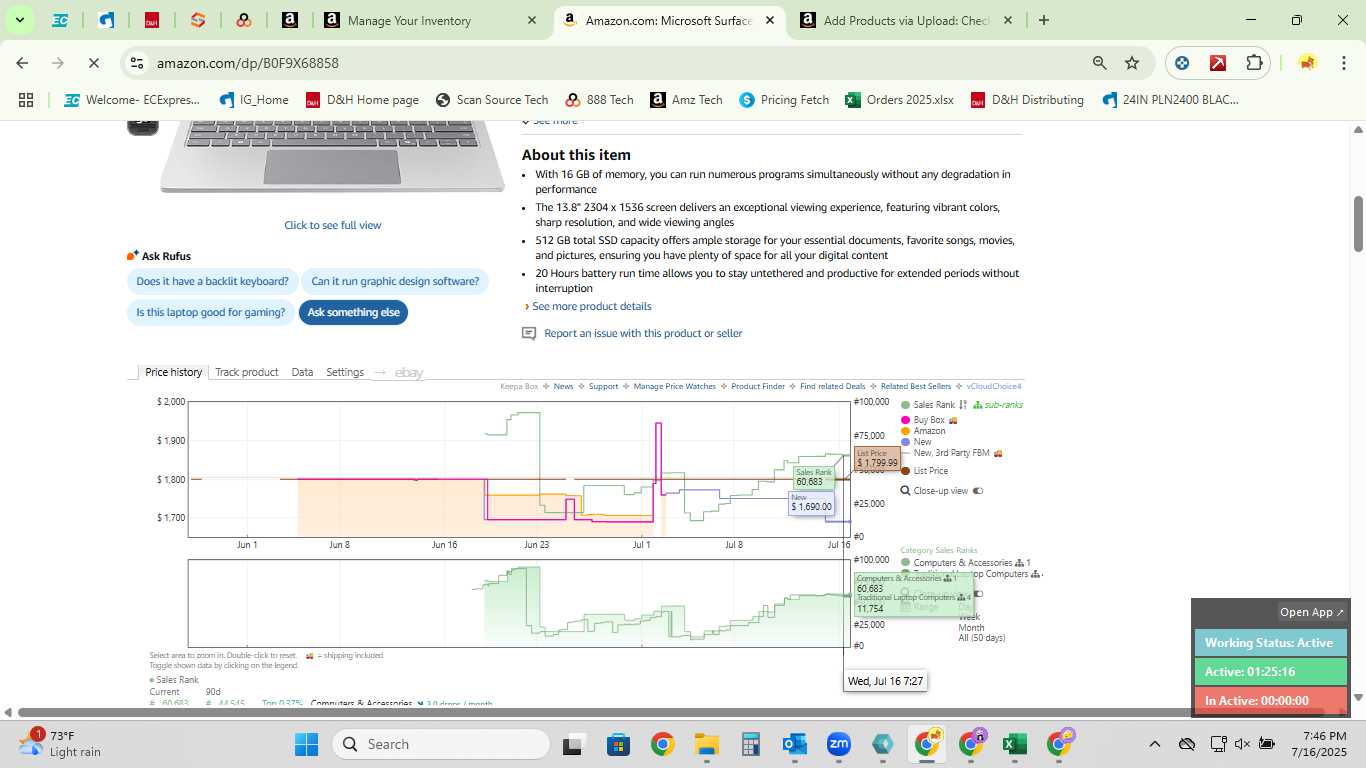Open D&H Home page bookmark
Viewport: 1366px width, 768px height.
362,100
